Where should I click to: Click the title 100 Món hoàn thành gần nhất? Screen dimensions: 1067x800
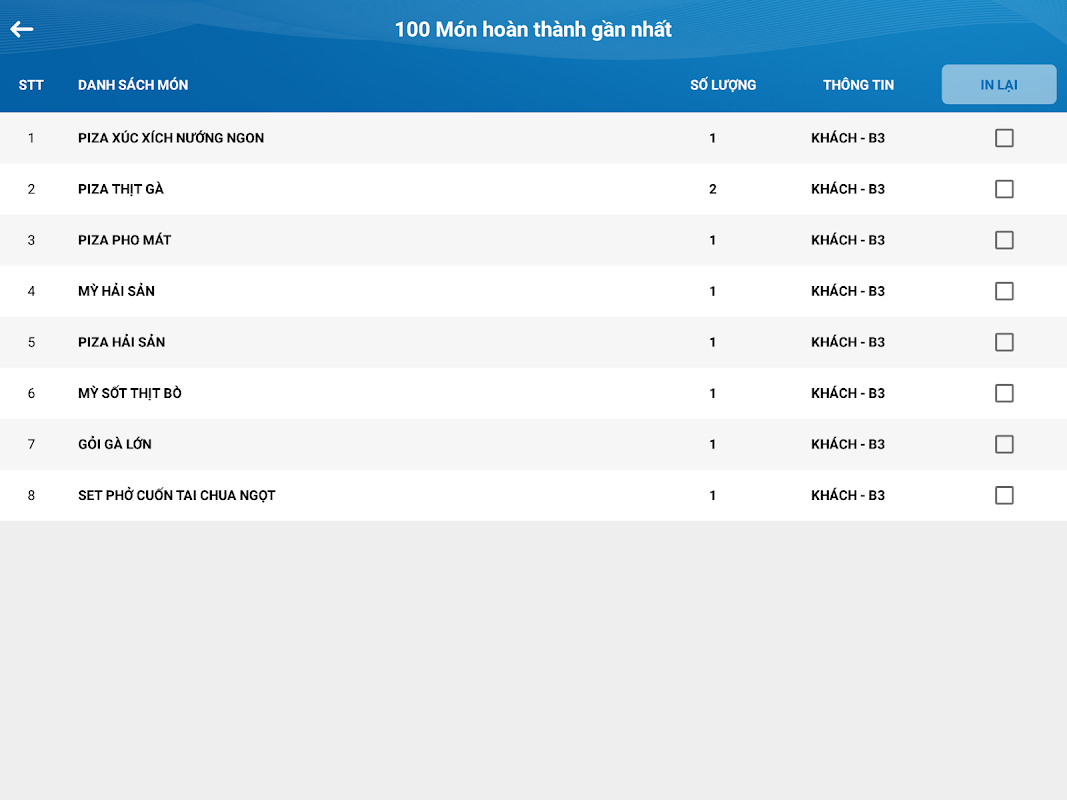point(533,29)
